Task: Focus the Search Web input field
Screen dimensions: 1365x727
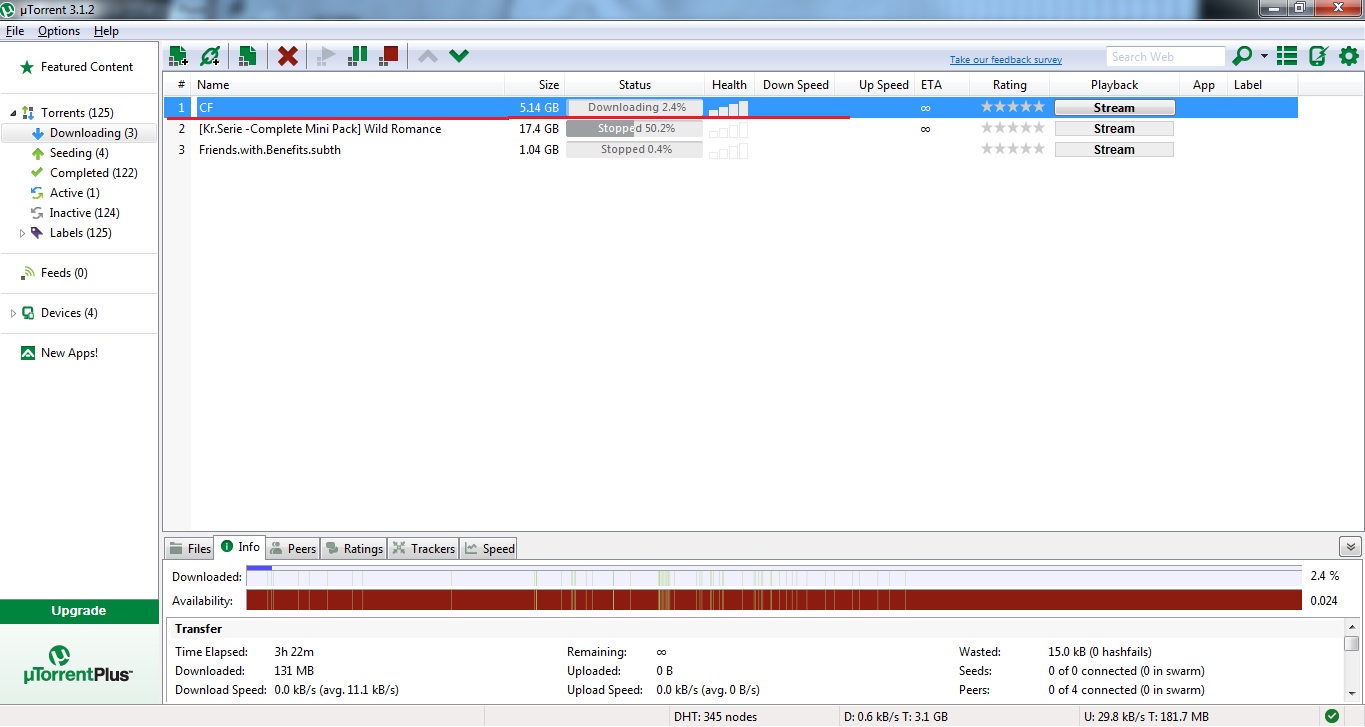Action: tap(1165, 57)
